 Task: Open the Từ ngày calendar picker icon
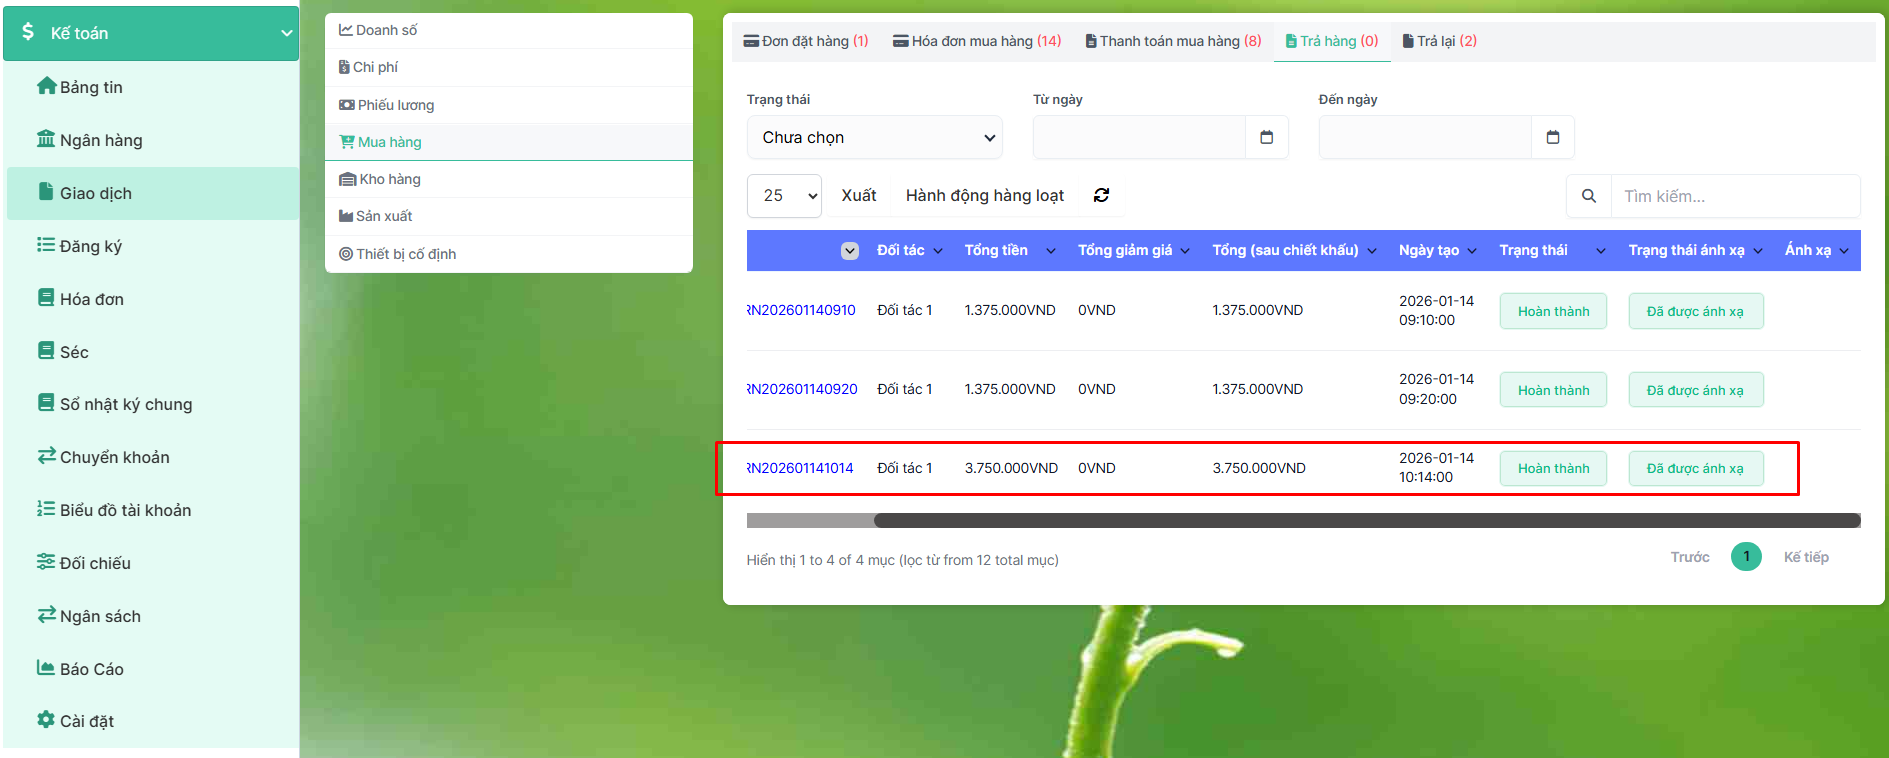[1266, 137]
